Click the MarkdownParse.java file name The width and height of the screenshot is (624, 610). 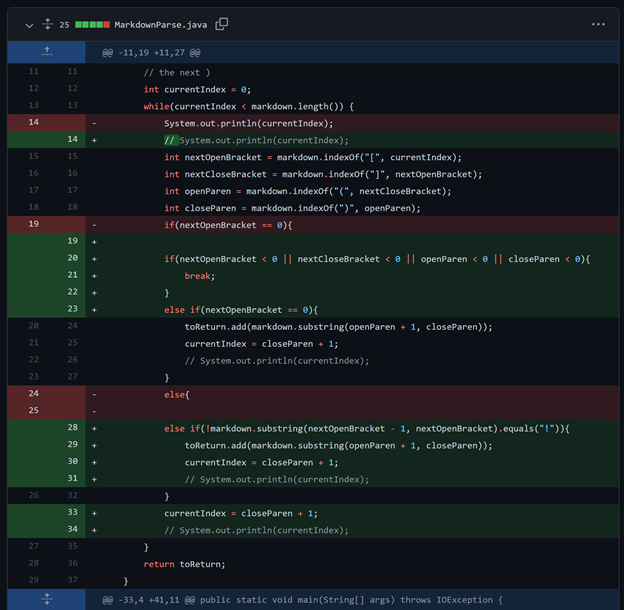[x=161, y=25]
